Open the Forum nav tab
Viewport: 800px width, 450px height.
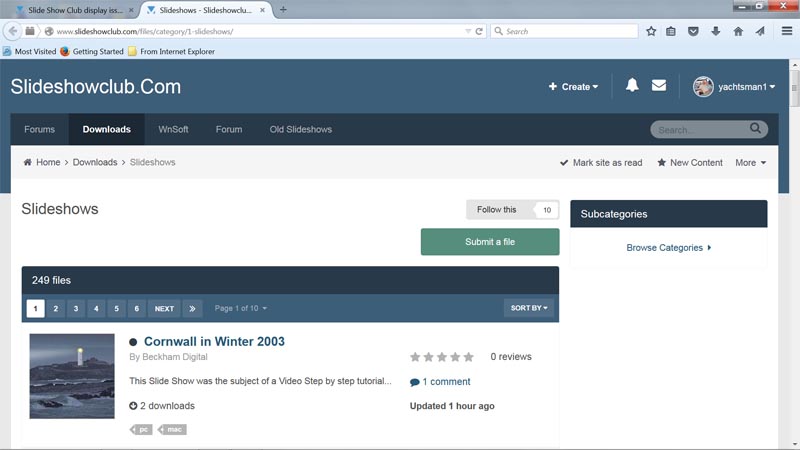pyautogui.click(x=229, y=130)
